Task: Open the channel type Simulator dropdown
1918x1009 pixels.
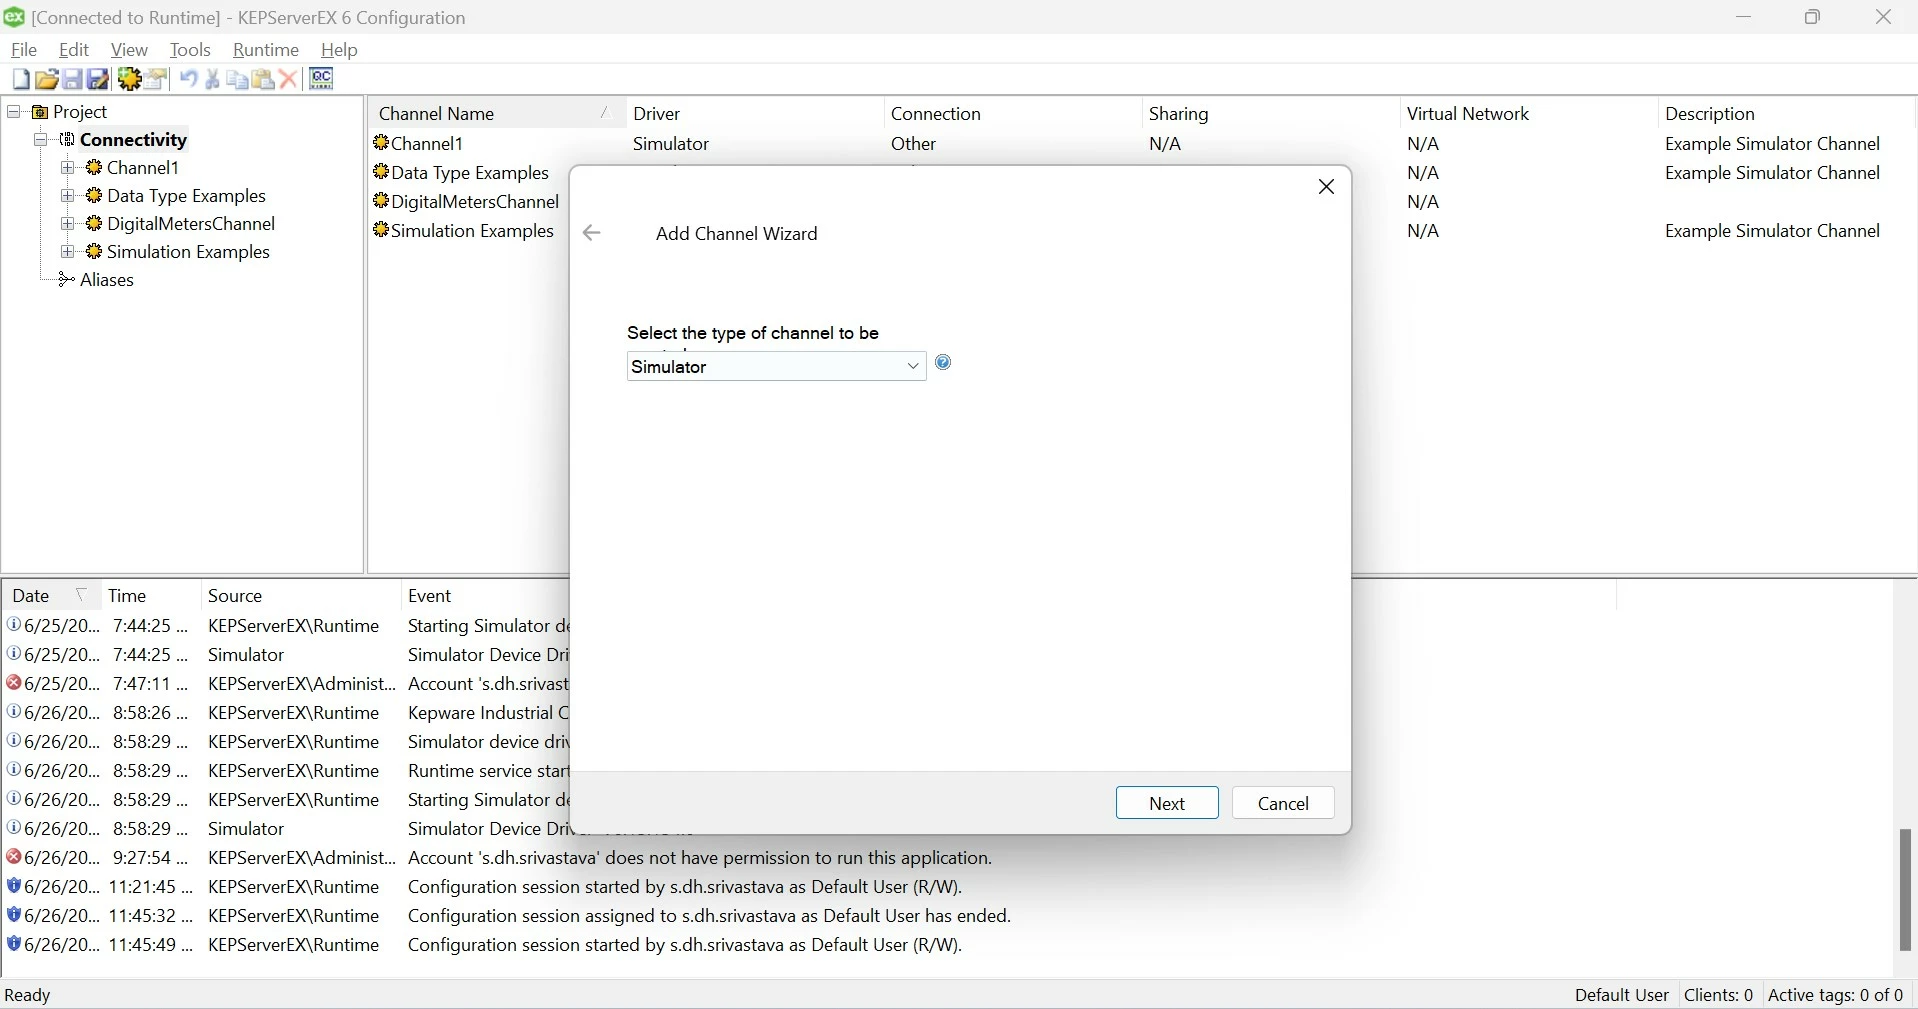Action: pos(912,367)
